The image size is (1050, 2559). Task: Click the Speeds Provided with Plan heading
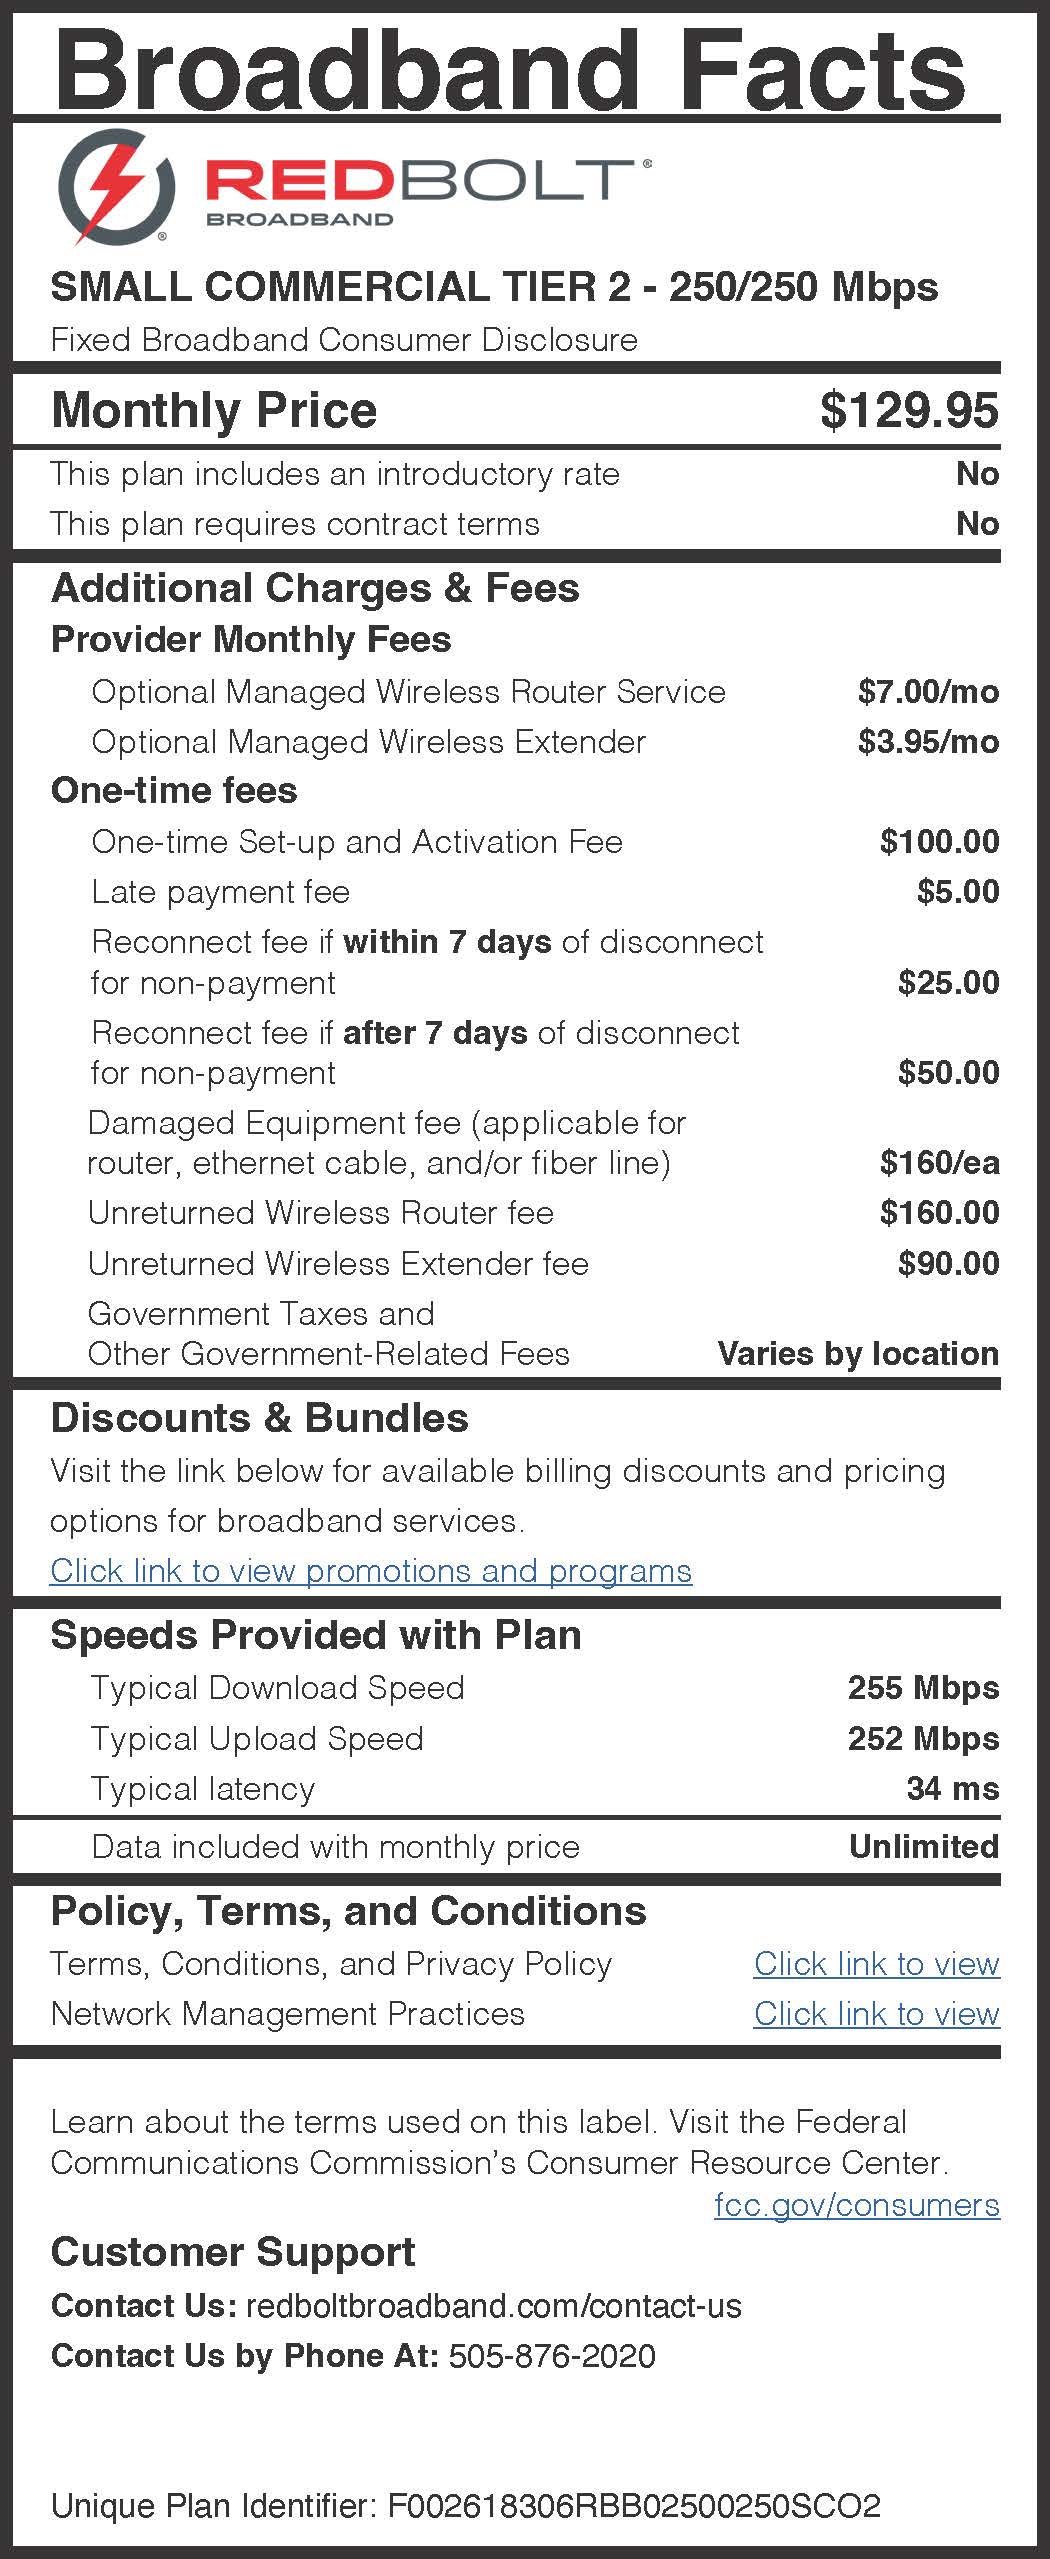coord(316,1635)
